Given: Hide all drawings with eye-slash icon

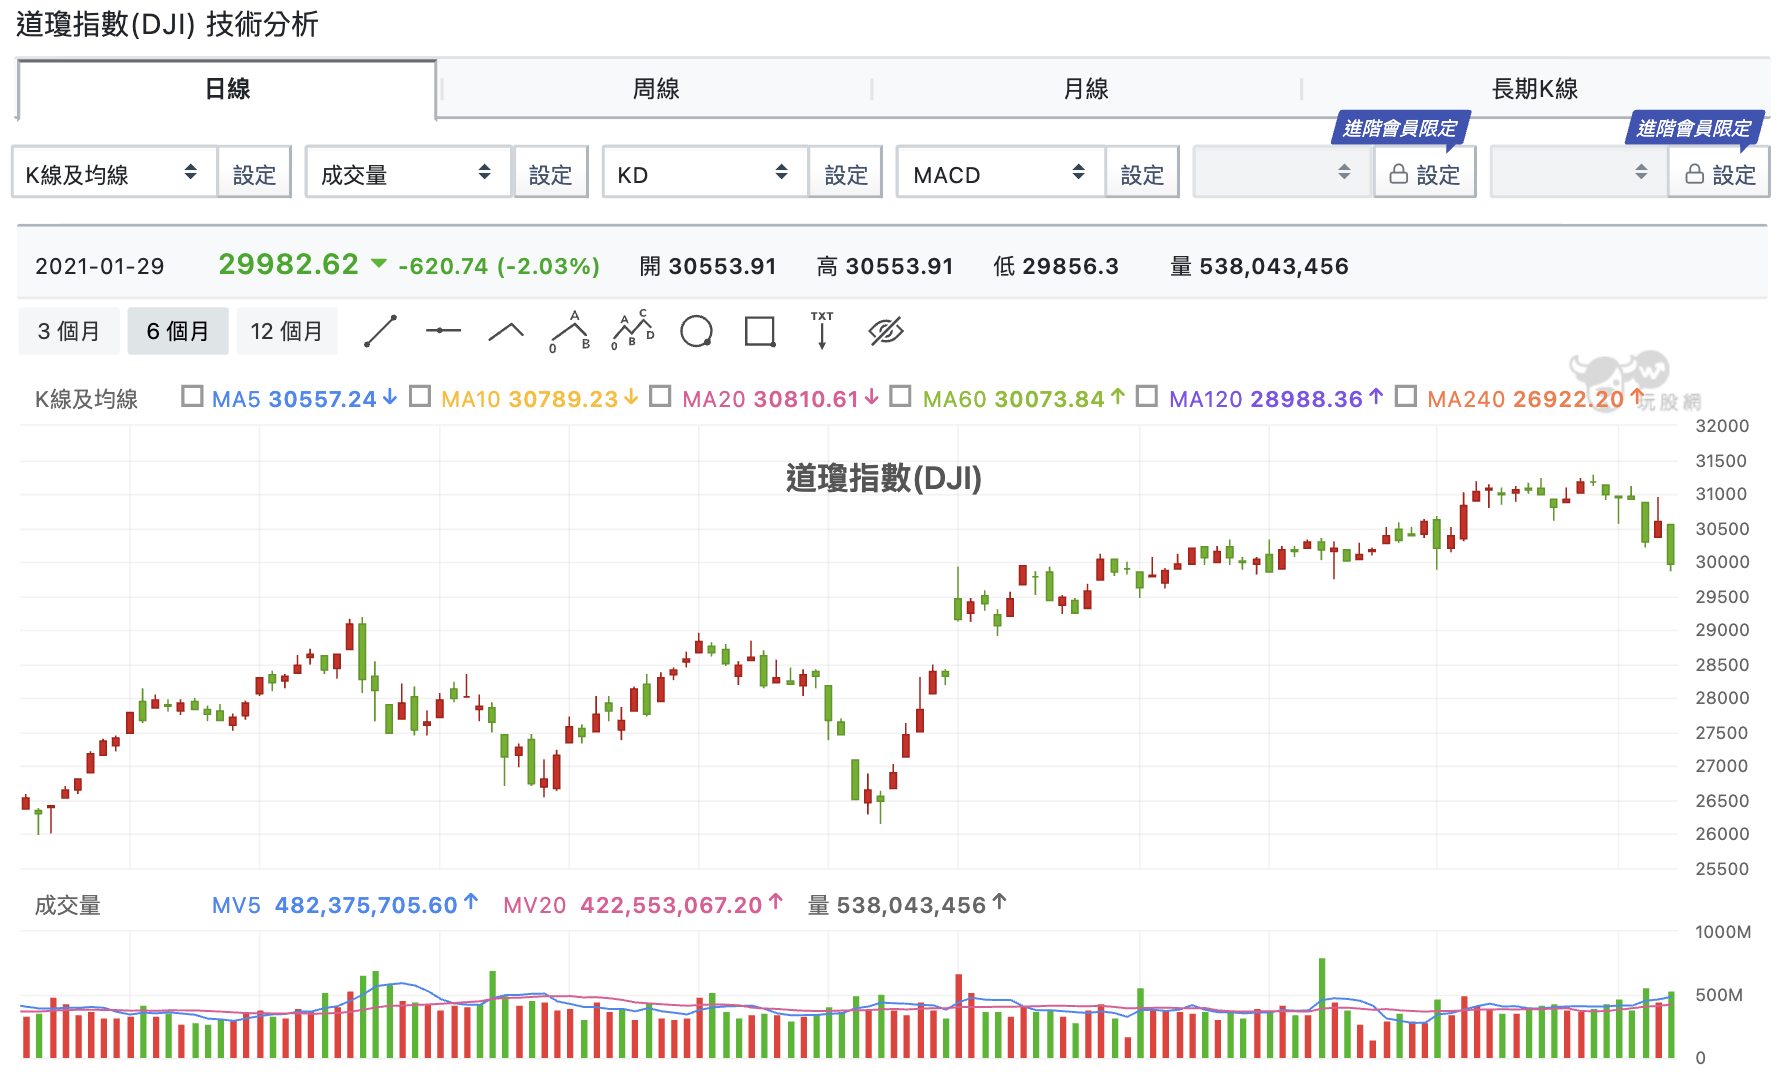Looking at the screenshot, I should click(886, 331).
